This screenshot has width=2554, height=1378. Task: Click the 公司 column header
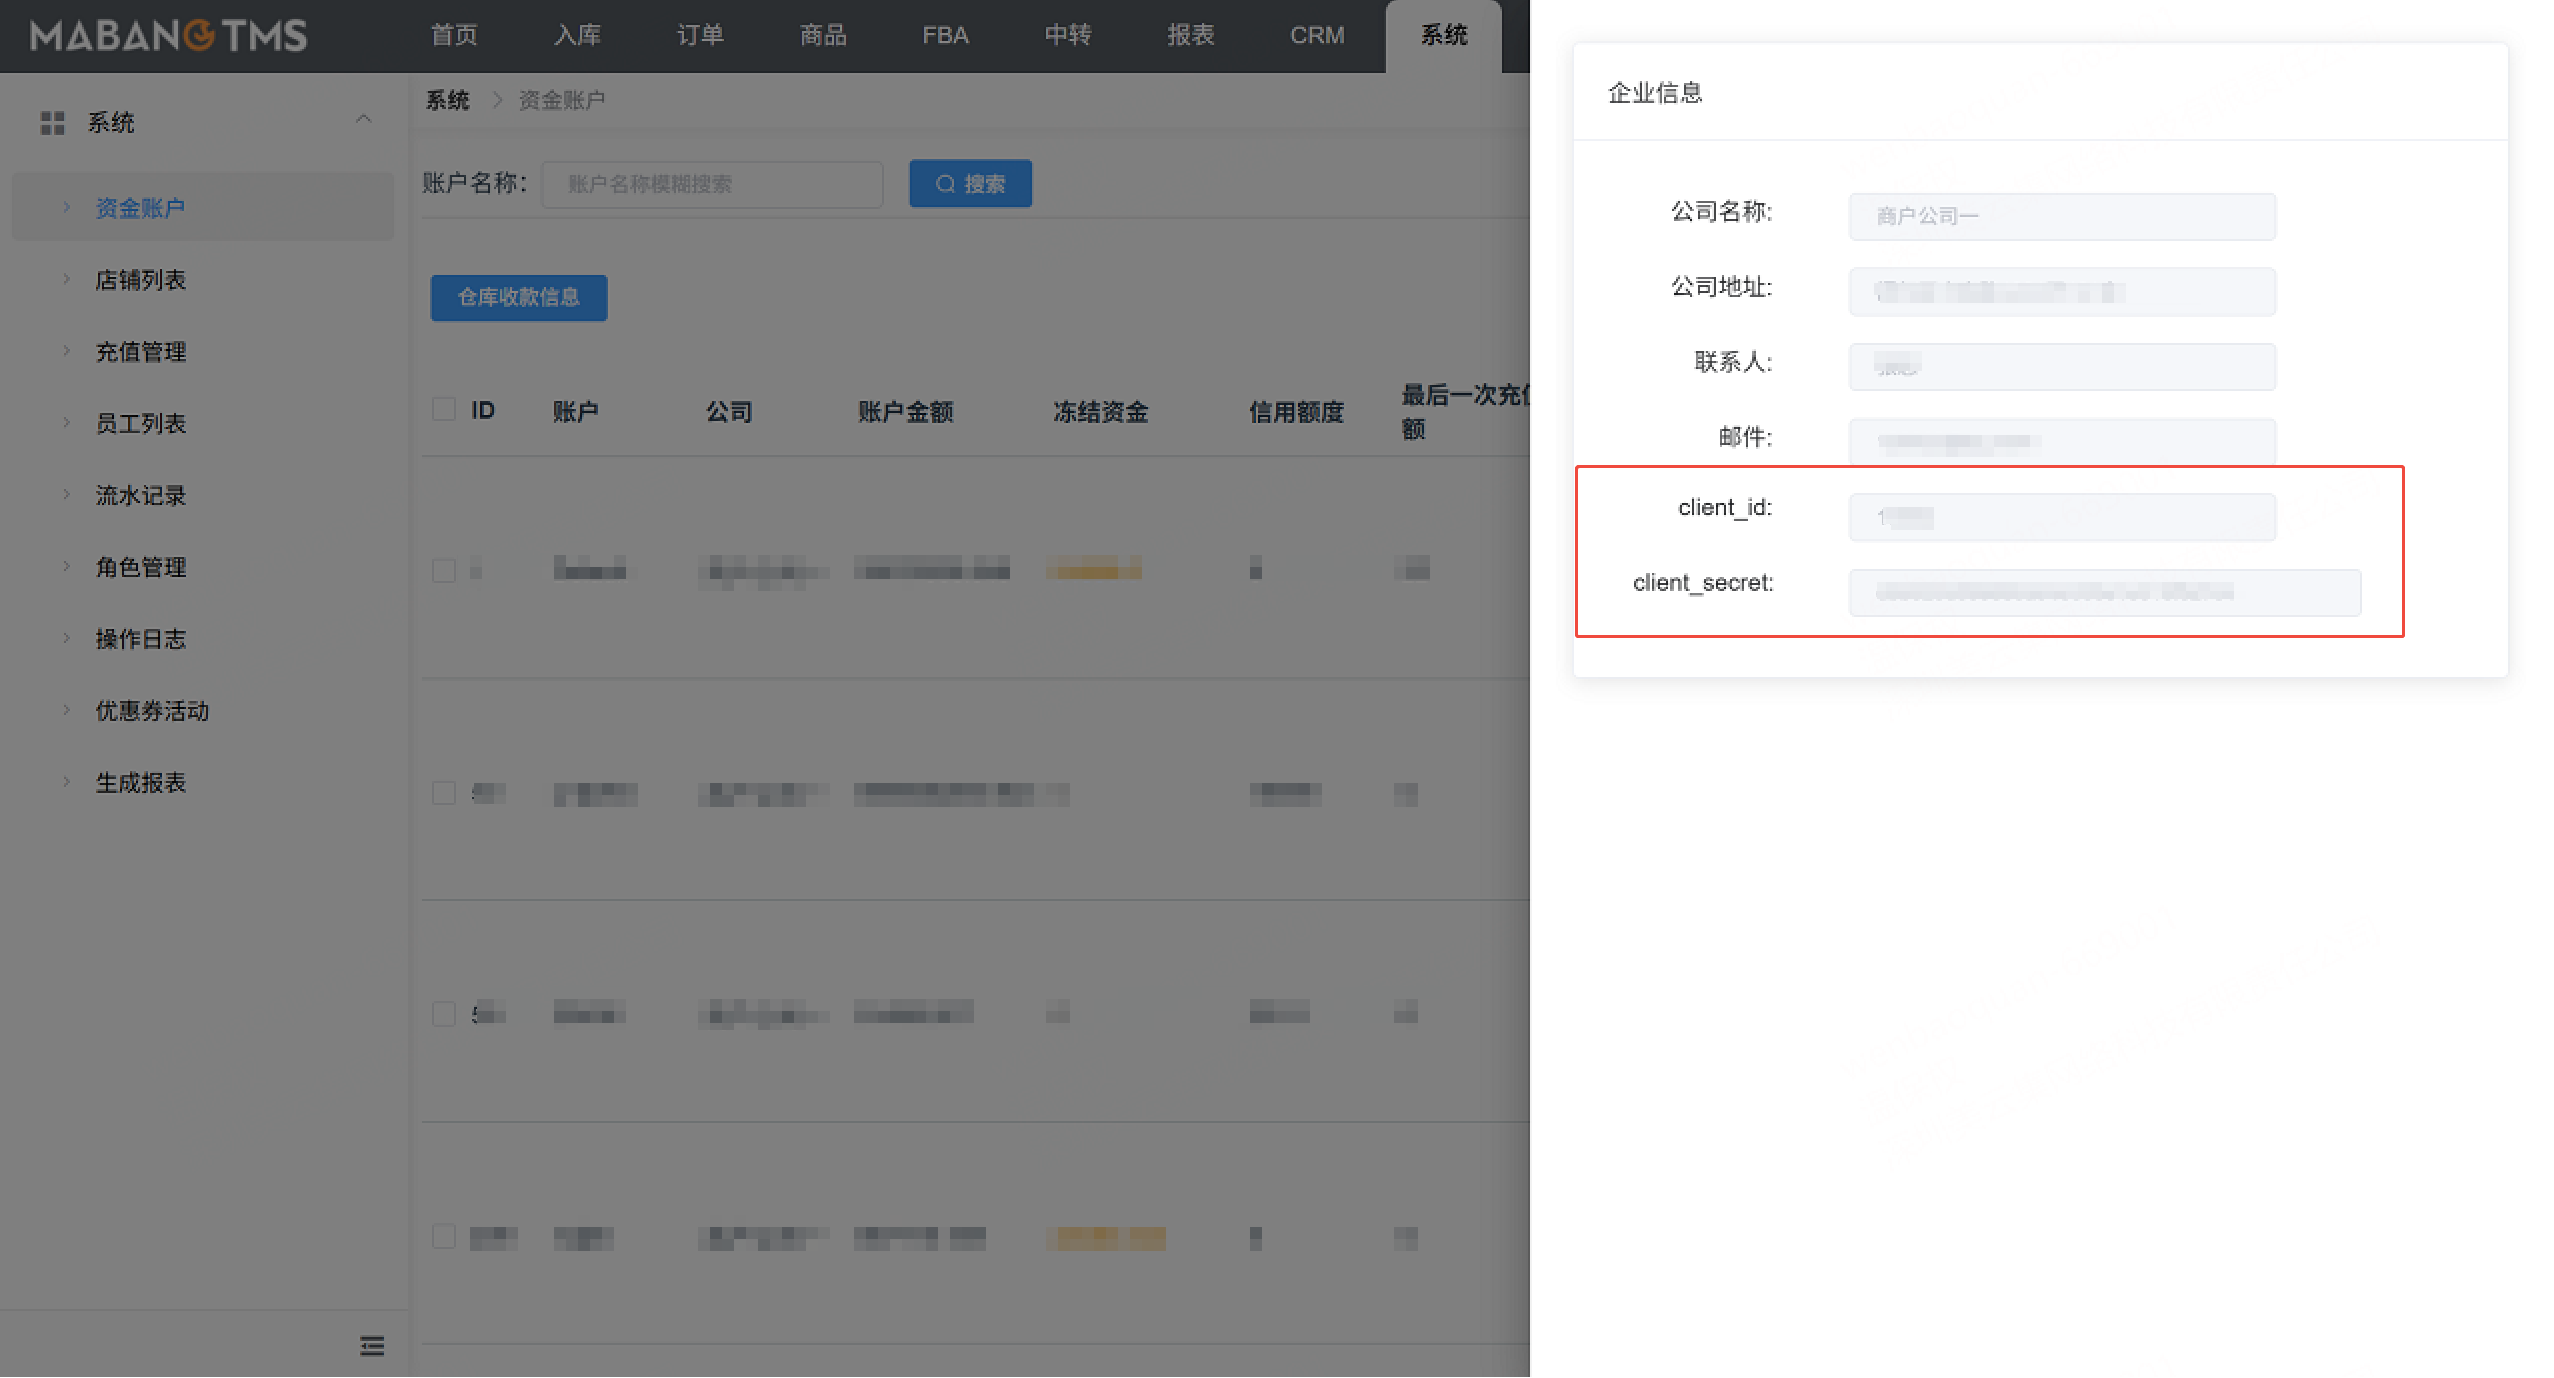coord(729,412)
